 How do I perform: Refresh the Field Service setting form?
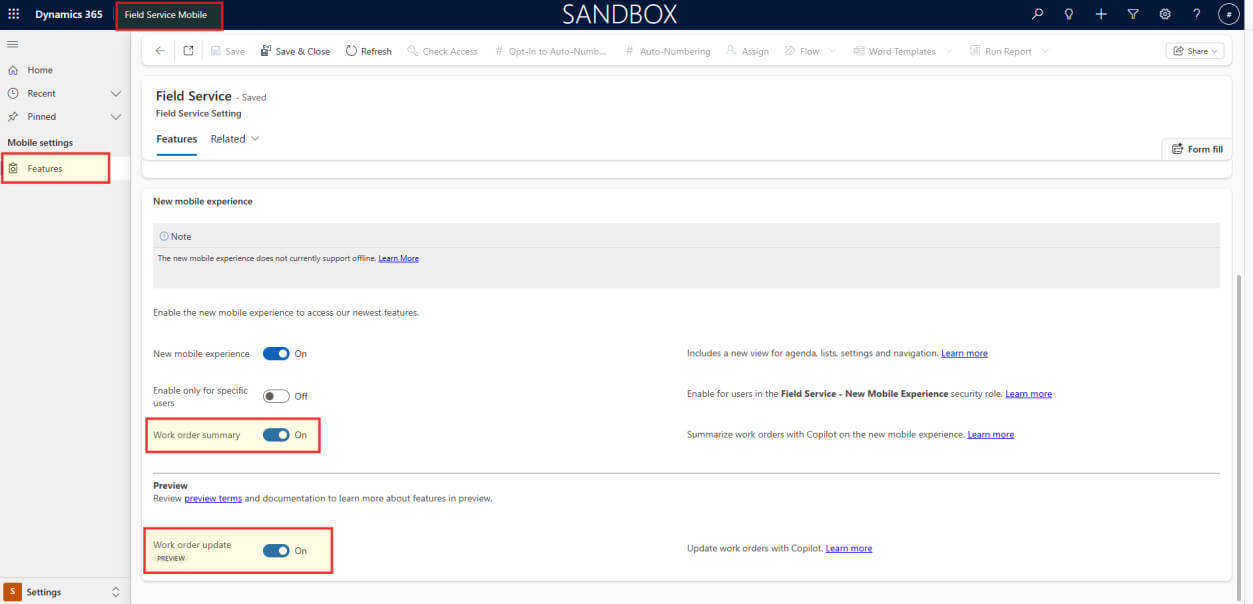click(369, 51)
